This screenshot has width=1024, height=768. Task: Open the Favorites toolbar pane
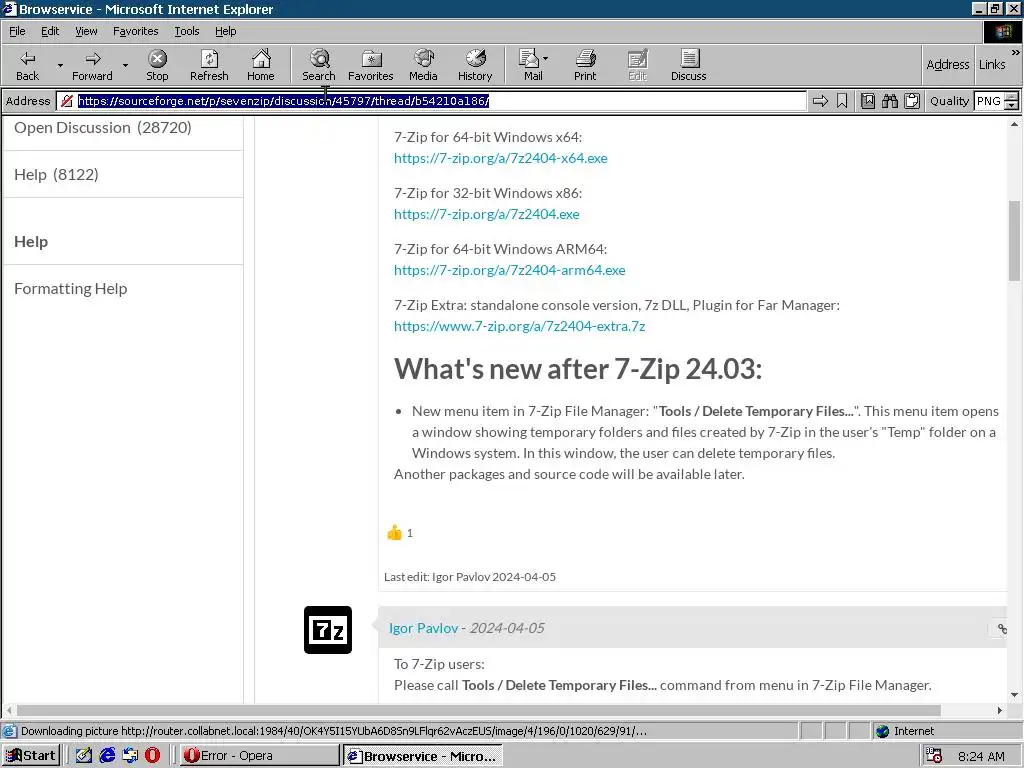point(370,65)
